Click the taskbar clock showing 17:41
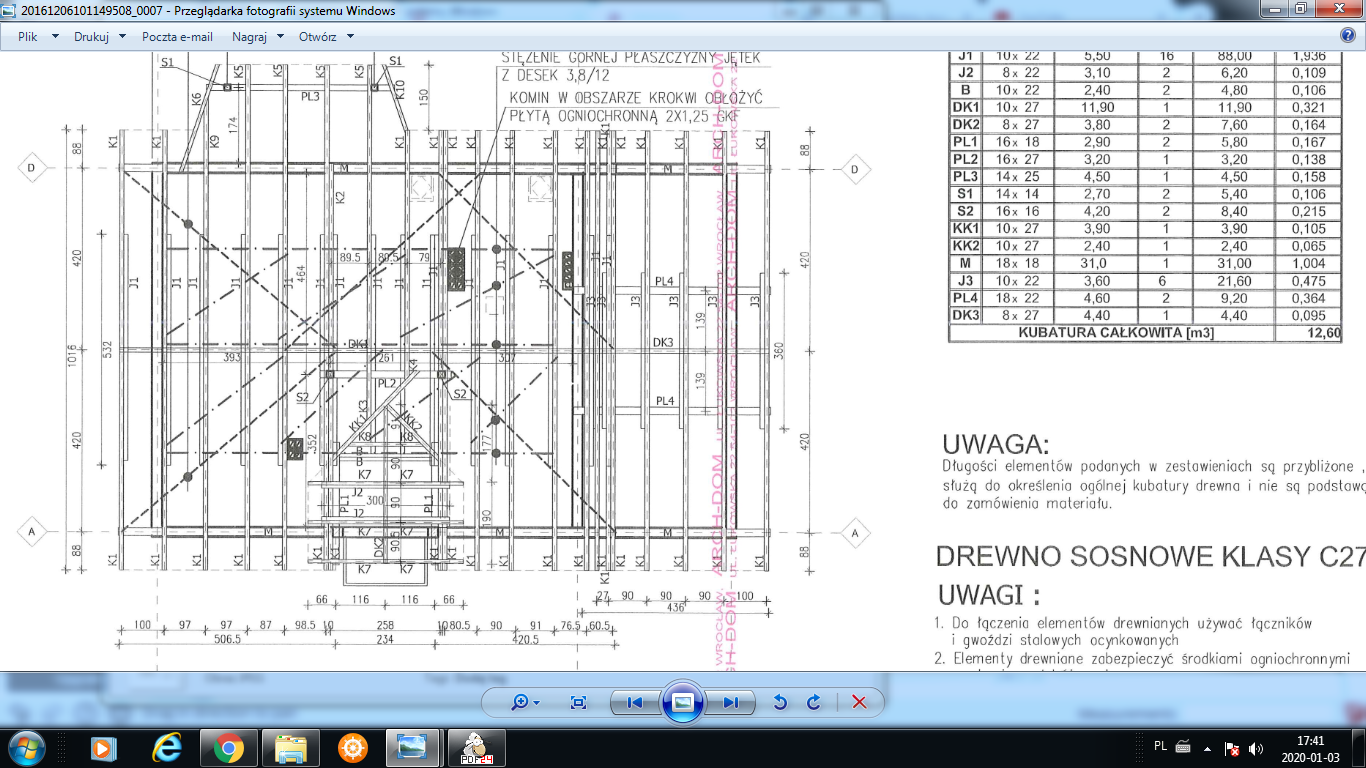 pos(1310,747)
